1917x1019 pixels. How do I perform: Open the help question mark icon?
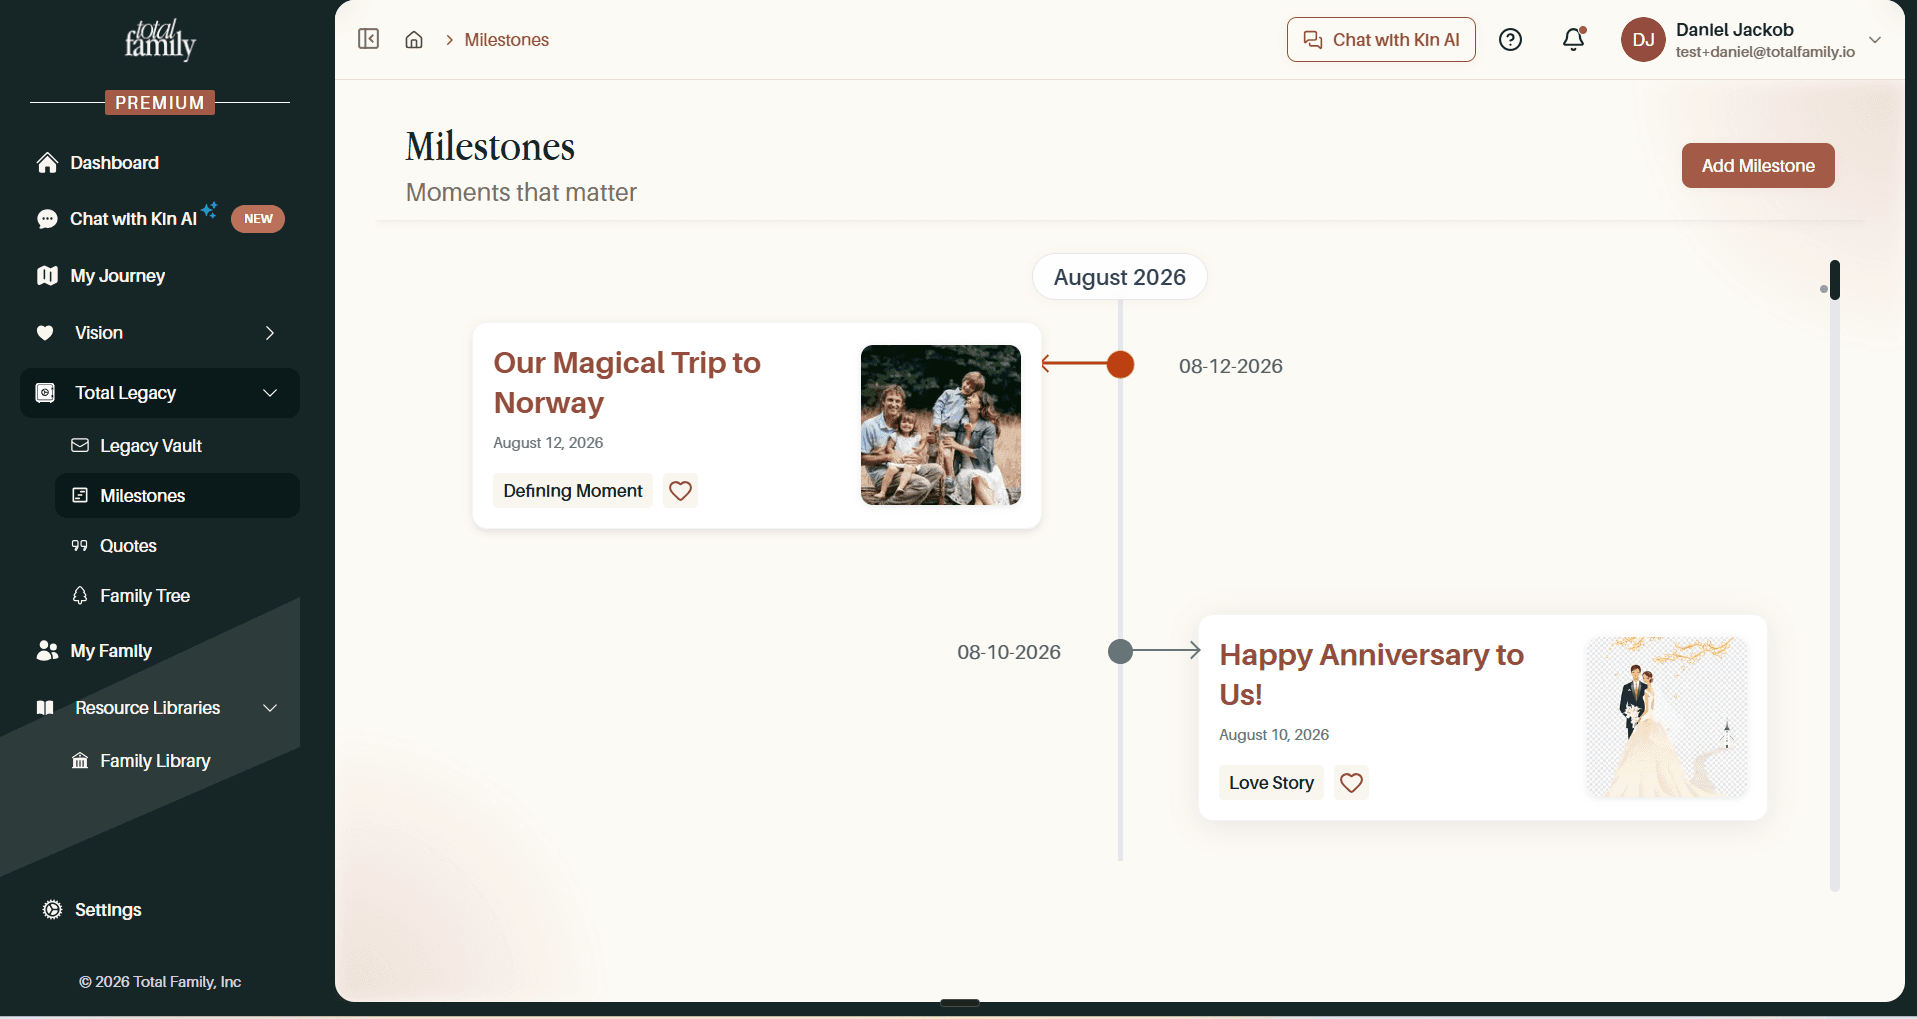click(x=1510, y=40)
